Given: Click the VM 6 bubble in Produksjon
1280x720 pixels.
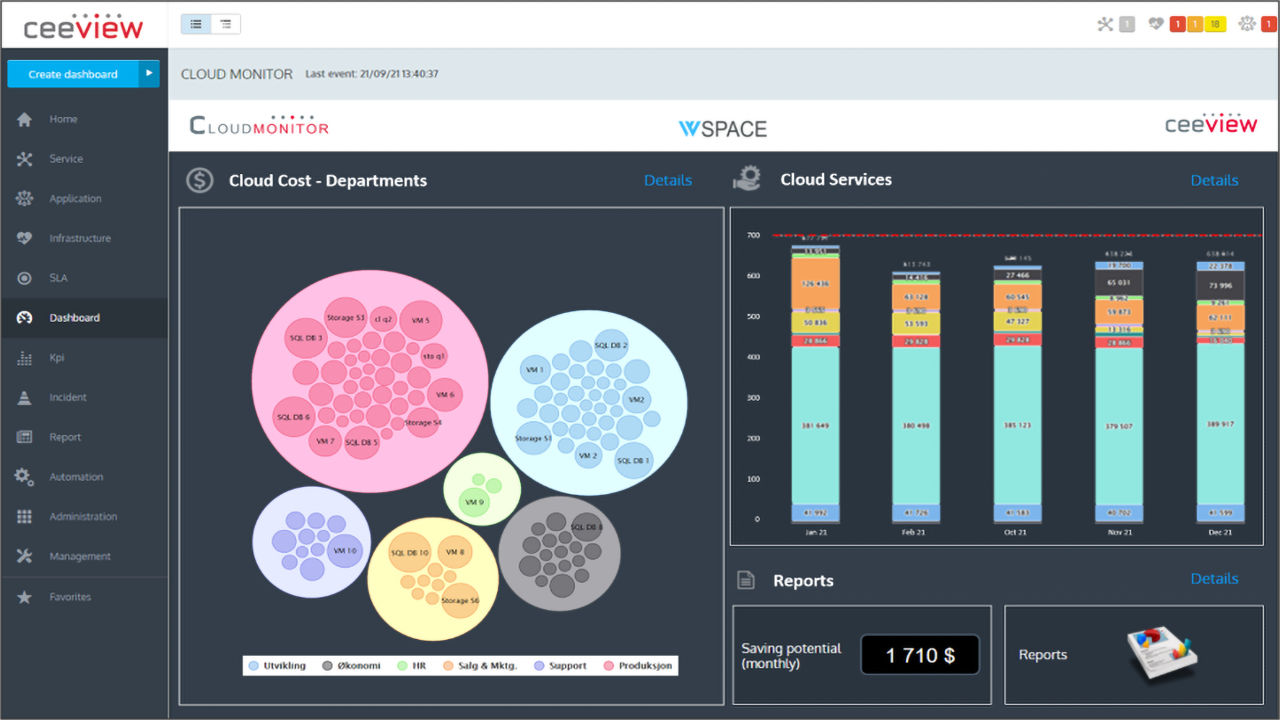Looking at the screenshot, I should 445,395.
